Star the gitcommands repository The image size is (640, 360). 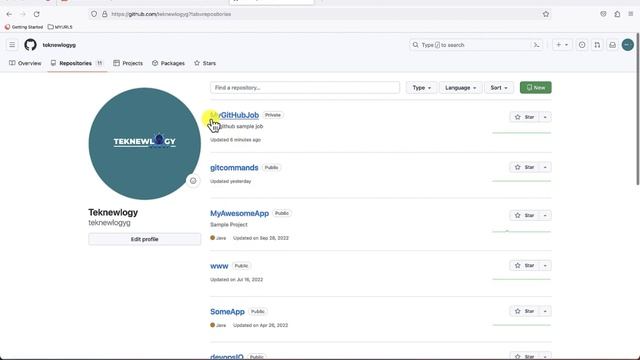point(524,167)
